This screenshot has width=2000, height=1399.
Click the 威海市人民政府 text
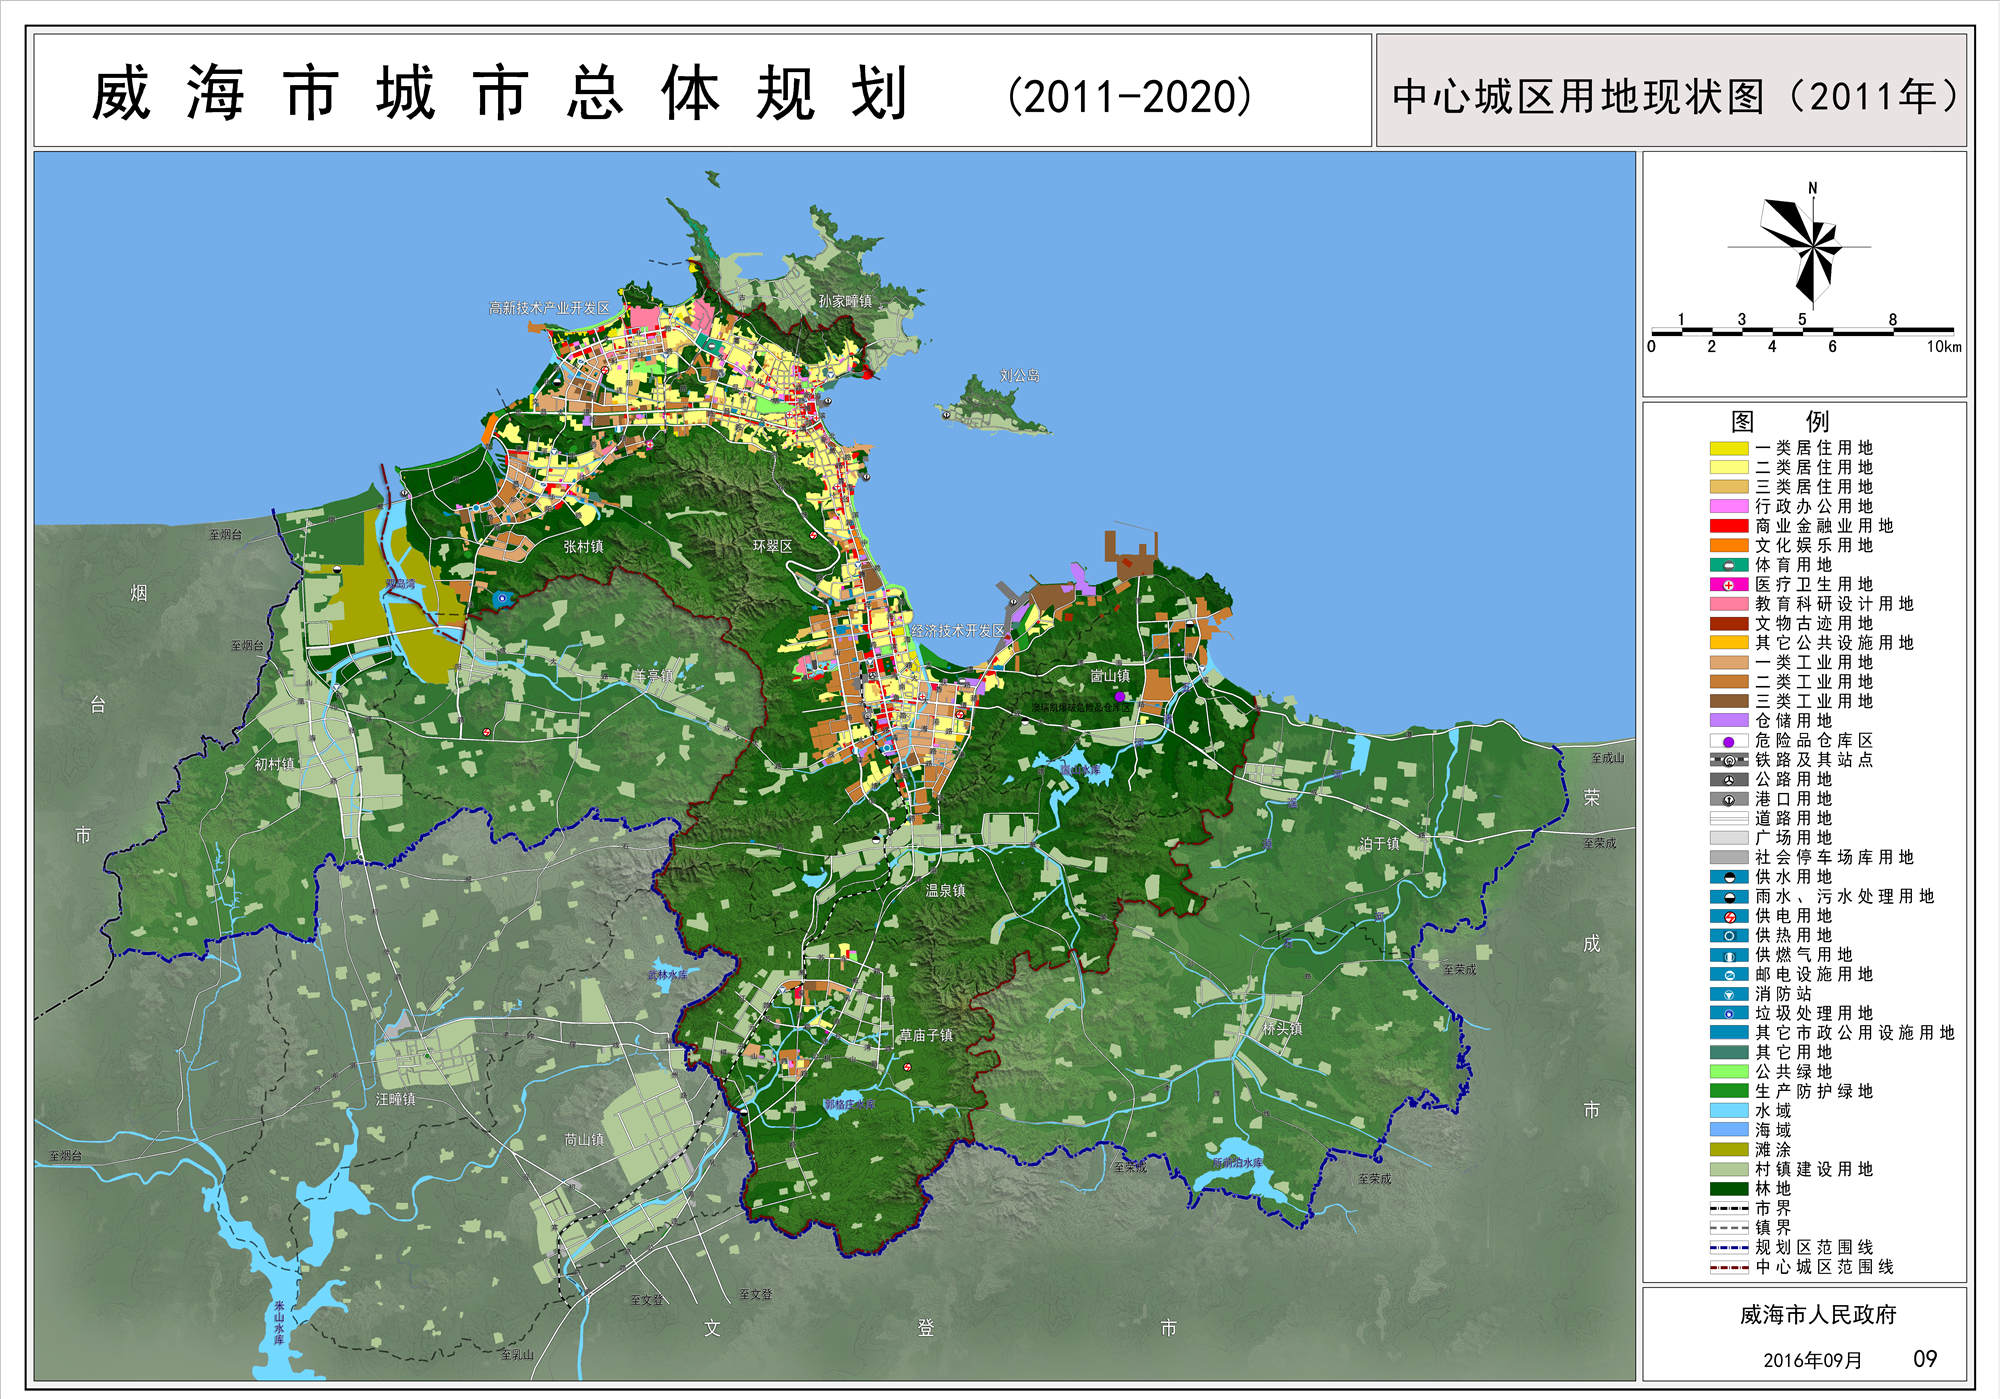click(1818, 1315)
